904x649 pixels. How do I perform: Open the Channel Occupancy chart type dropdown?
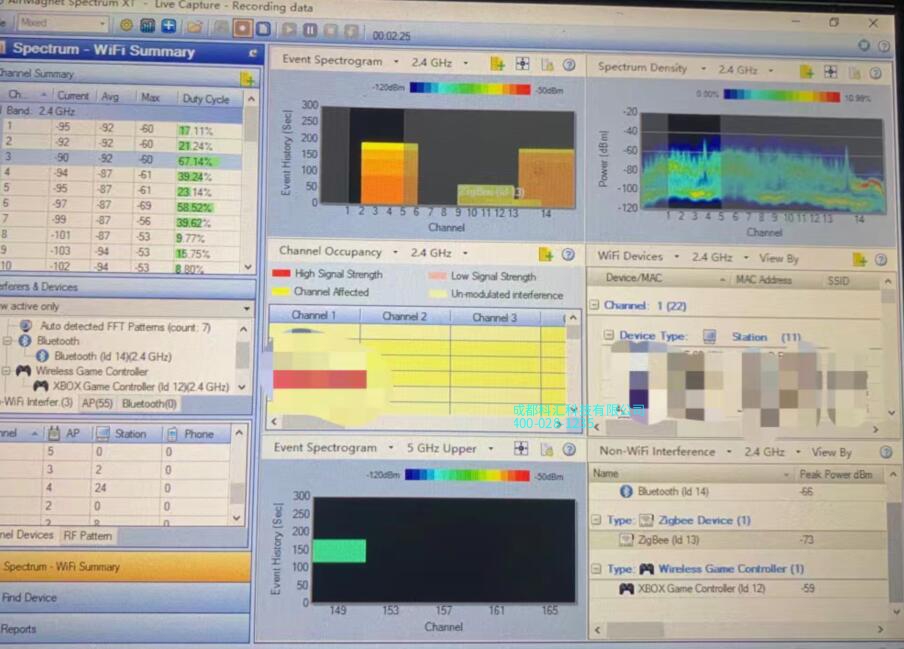395,252
